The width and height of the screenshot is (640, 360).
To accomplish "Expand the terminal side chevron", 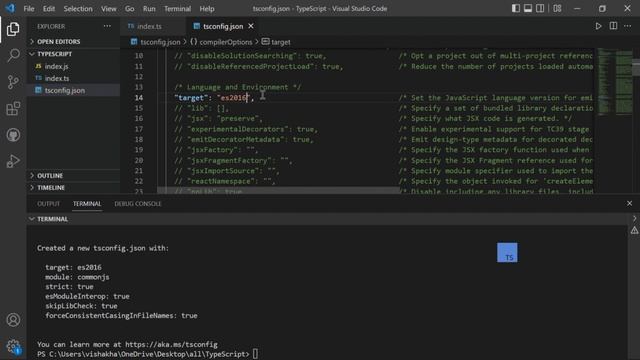I will [634, 219].
